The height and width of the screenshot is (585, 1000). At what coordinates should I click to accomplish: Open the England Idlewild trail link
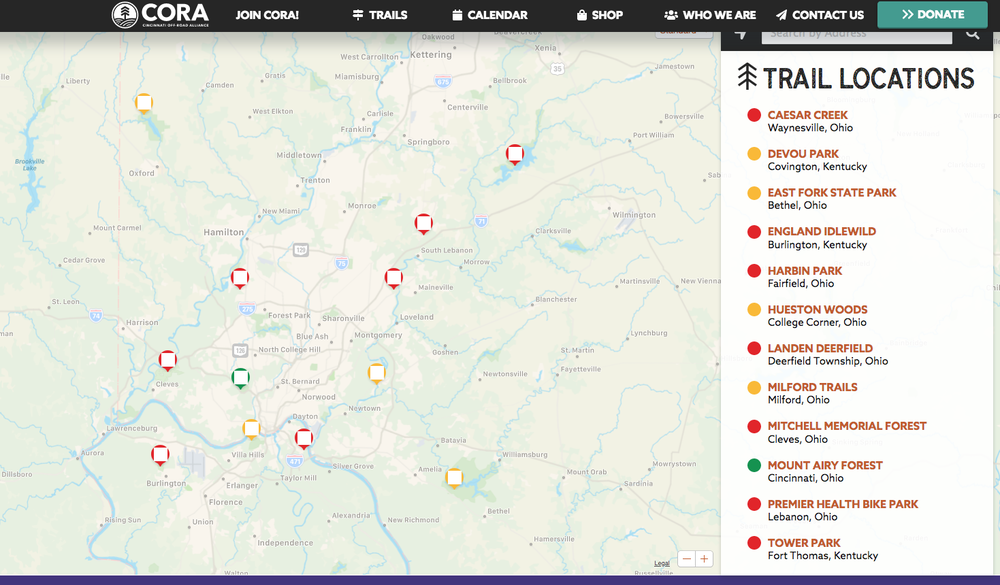point(821,232)
